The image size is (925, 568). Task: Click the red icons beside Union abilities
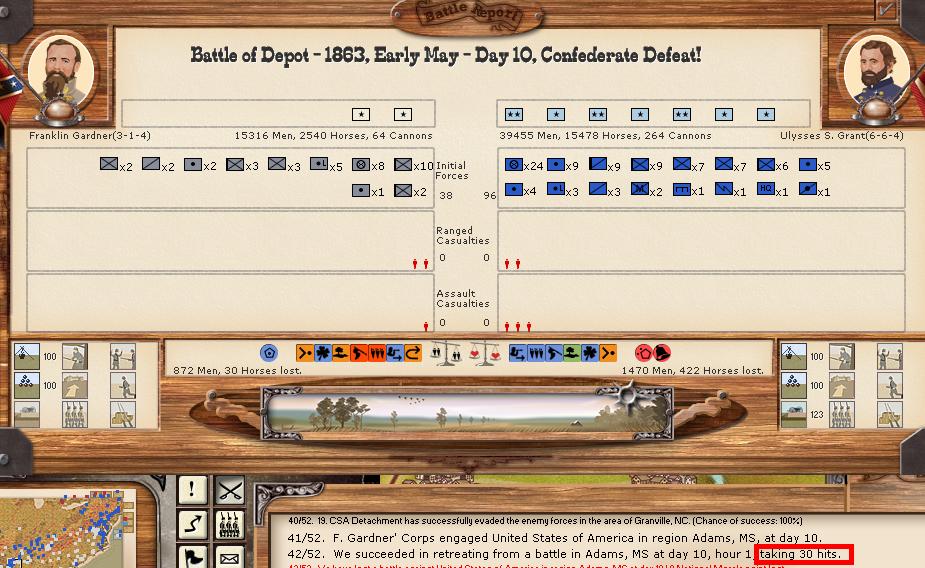(652, 353)
